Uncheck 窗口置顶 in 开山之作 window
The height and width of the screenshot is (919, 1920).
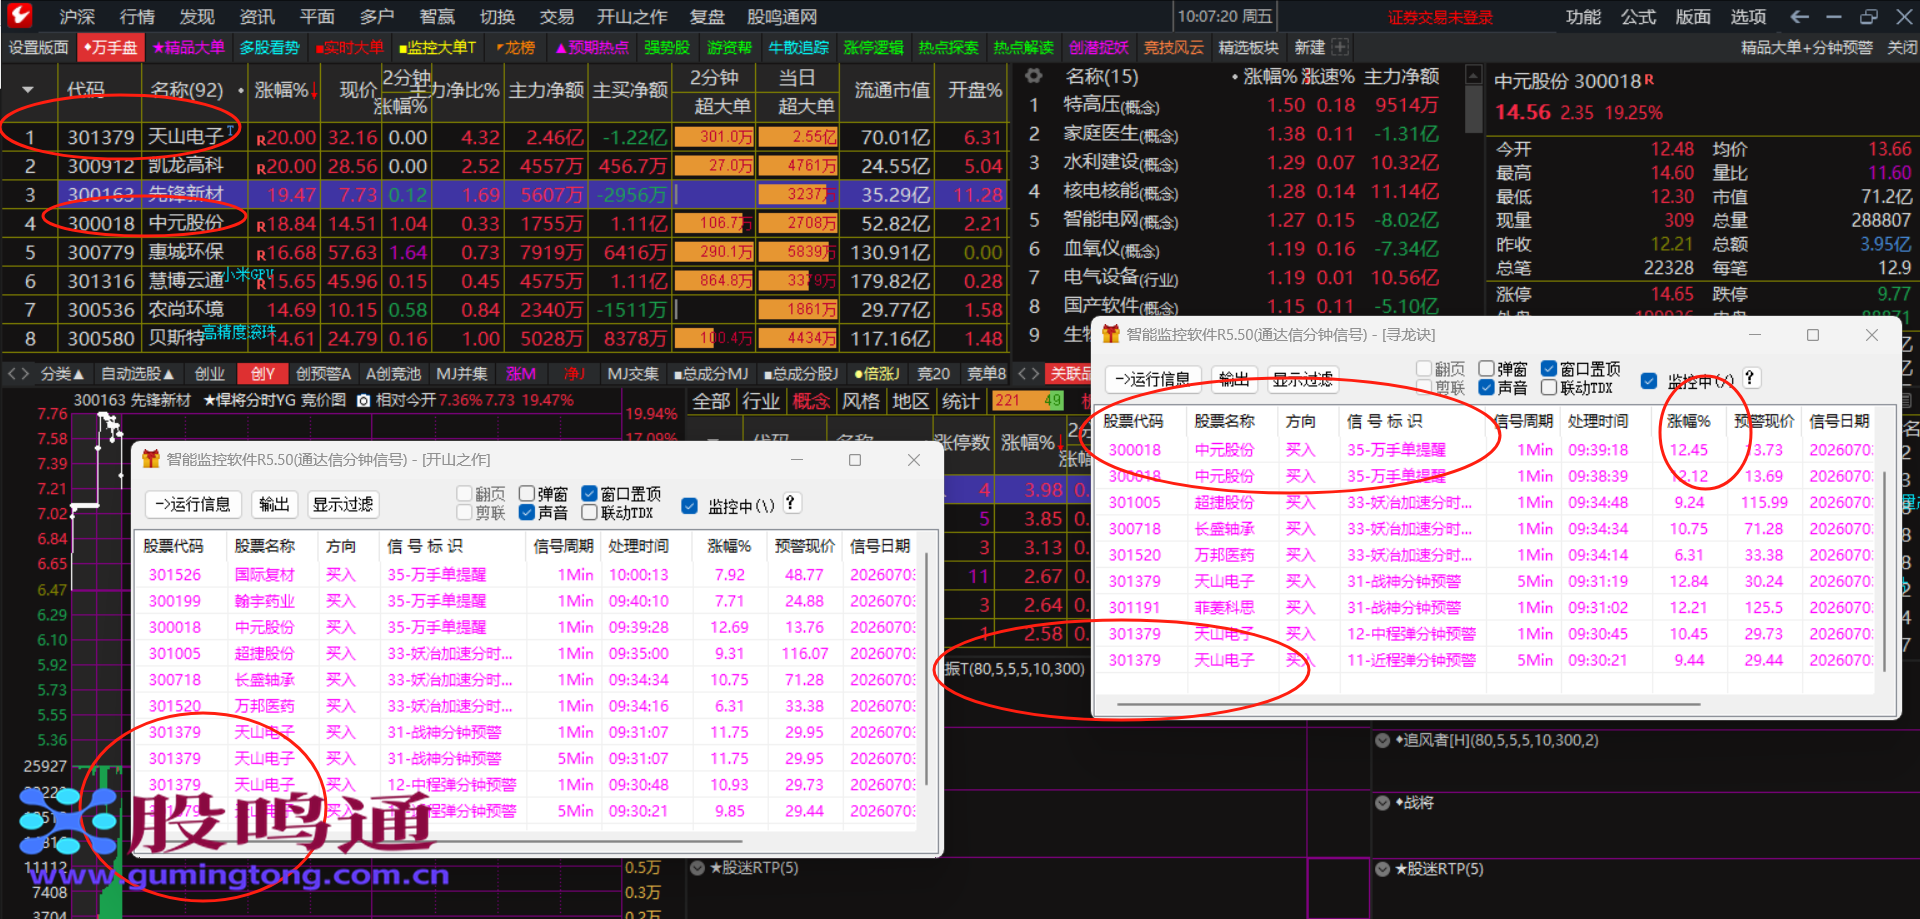pos(590,494)
